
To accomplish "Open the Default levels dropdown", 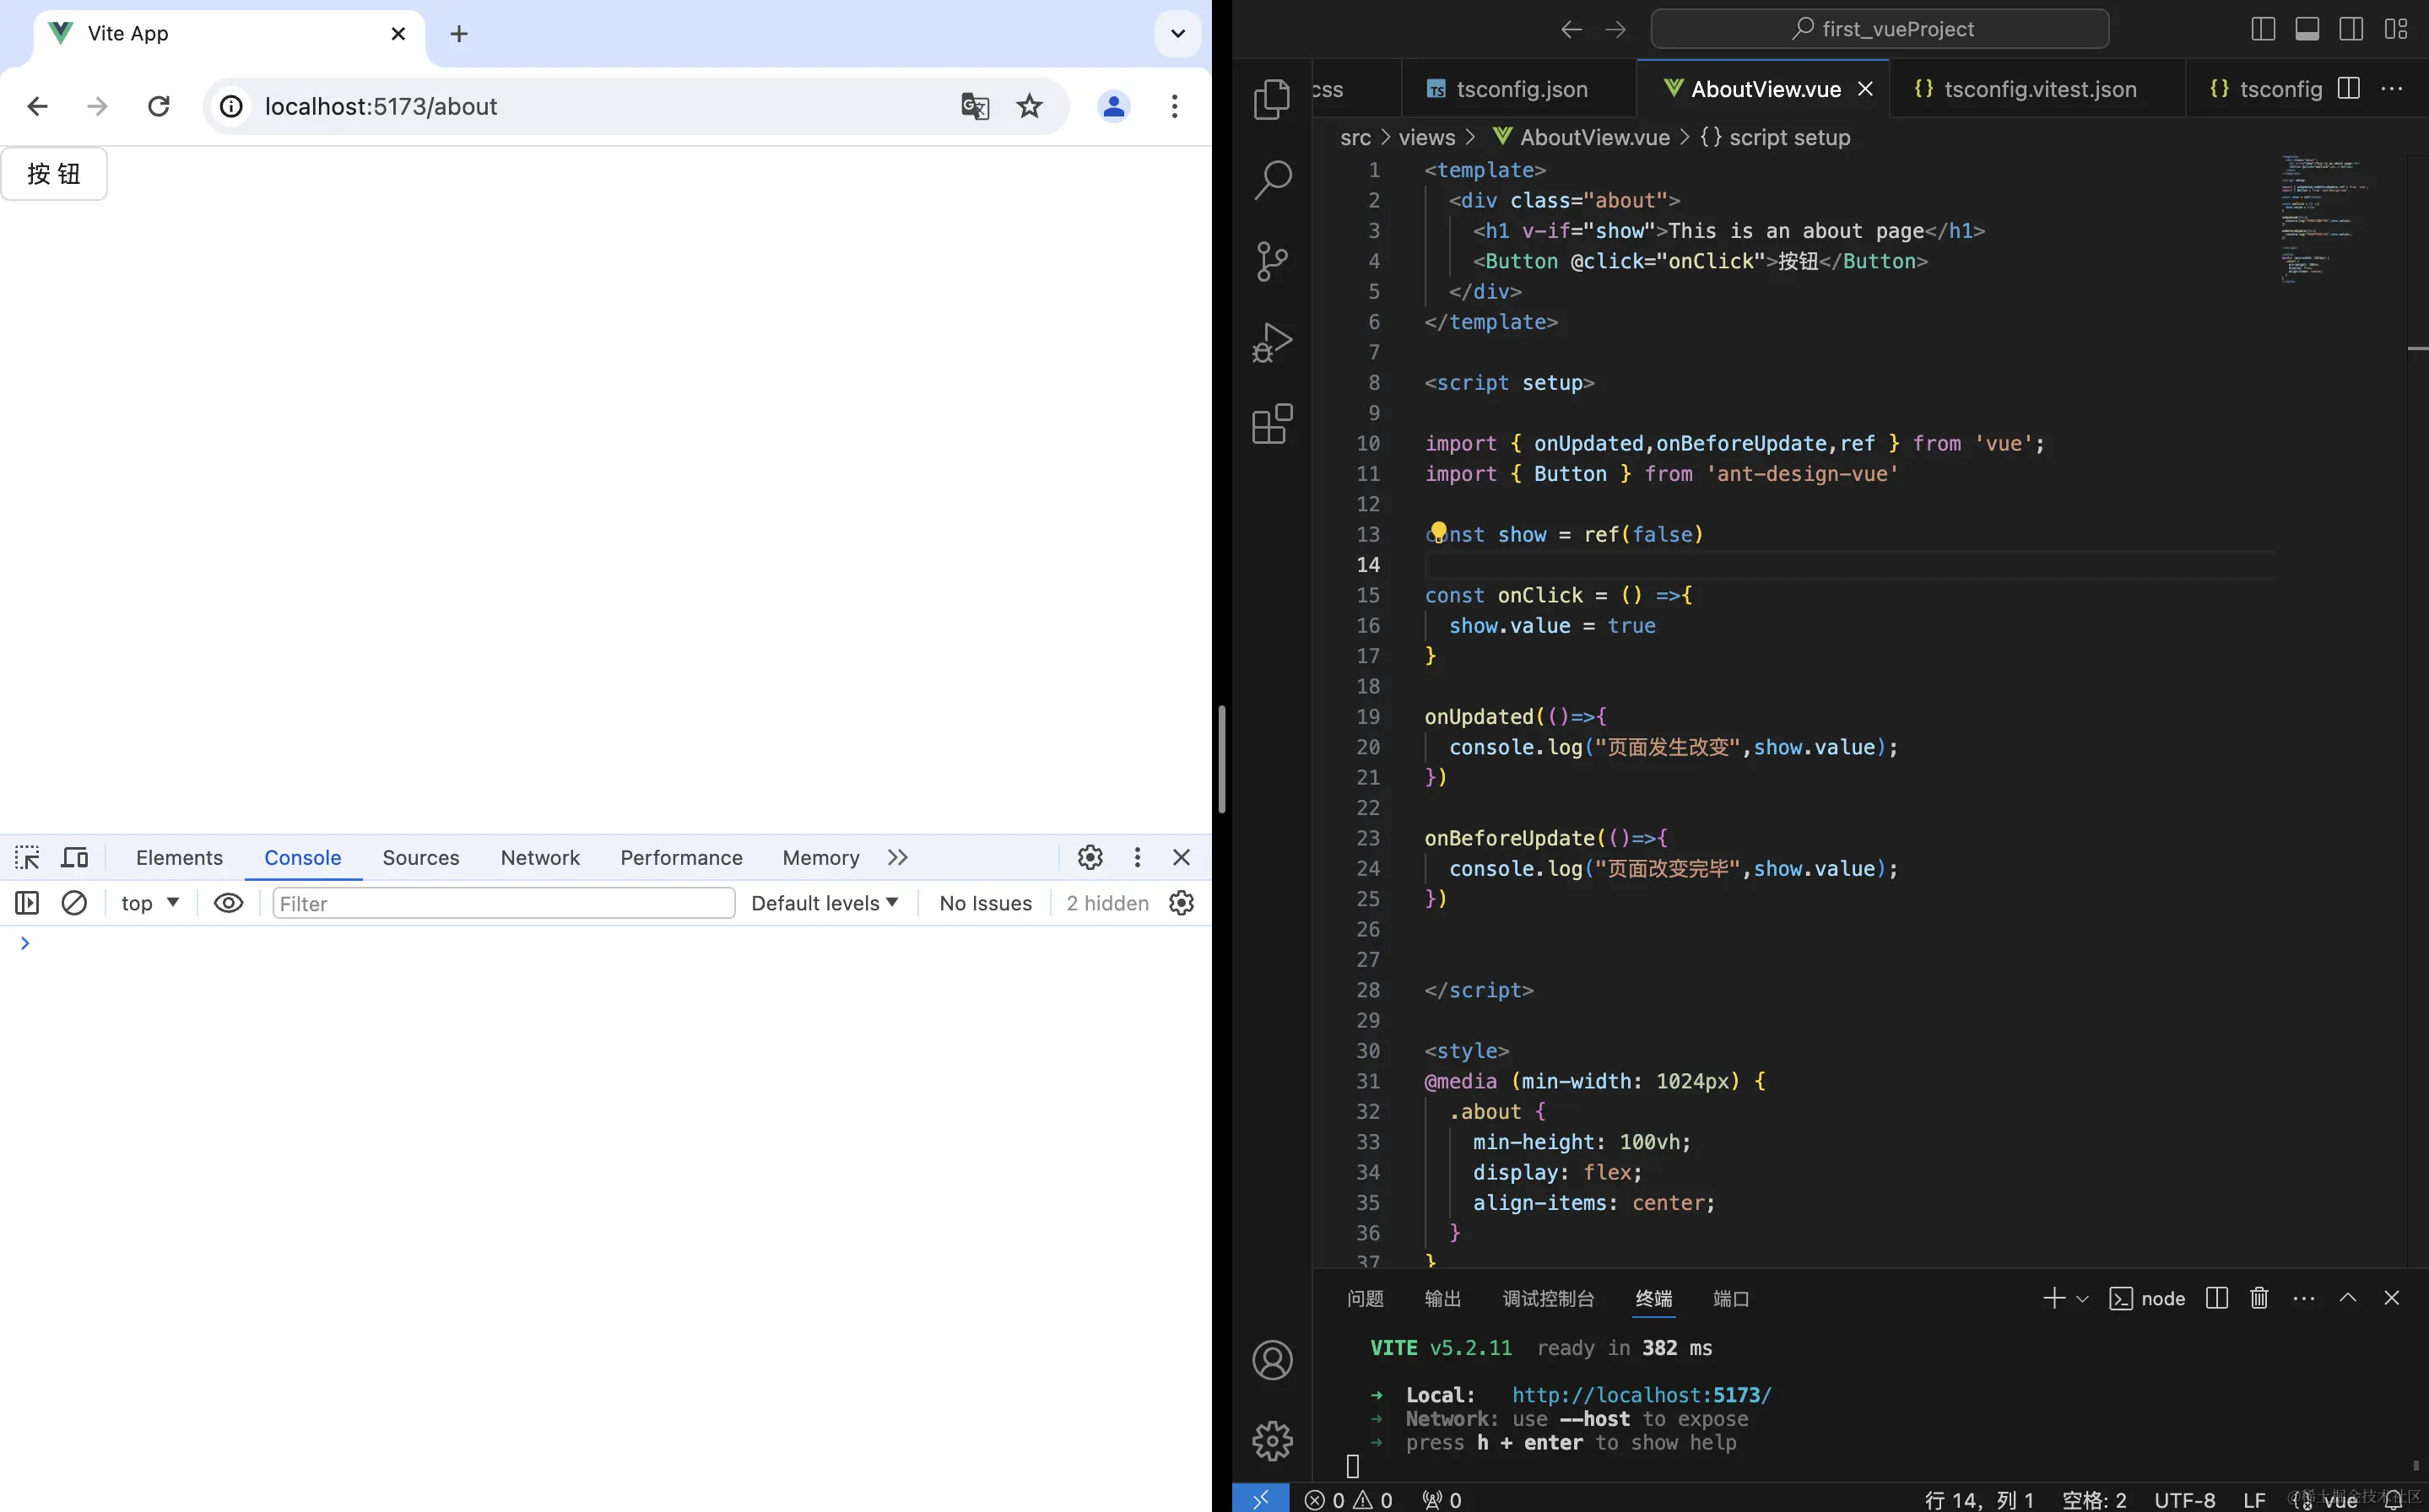I will click(824, 903).
